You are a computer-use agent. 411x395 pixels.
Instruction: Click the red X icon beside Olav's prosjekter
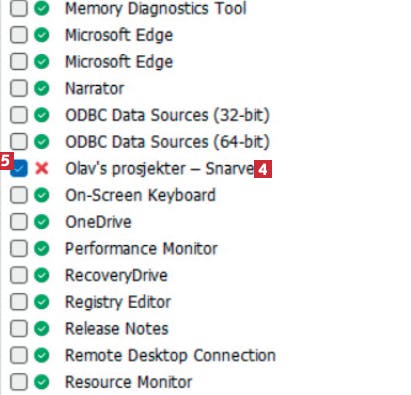pos(42,168)
